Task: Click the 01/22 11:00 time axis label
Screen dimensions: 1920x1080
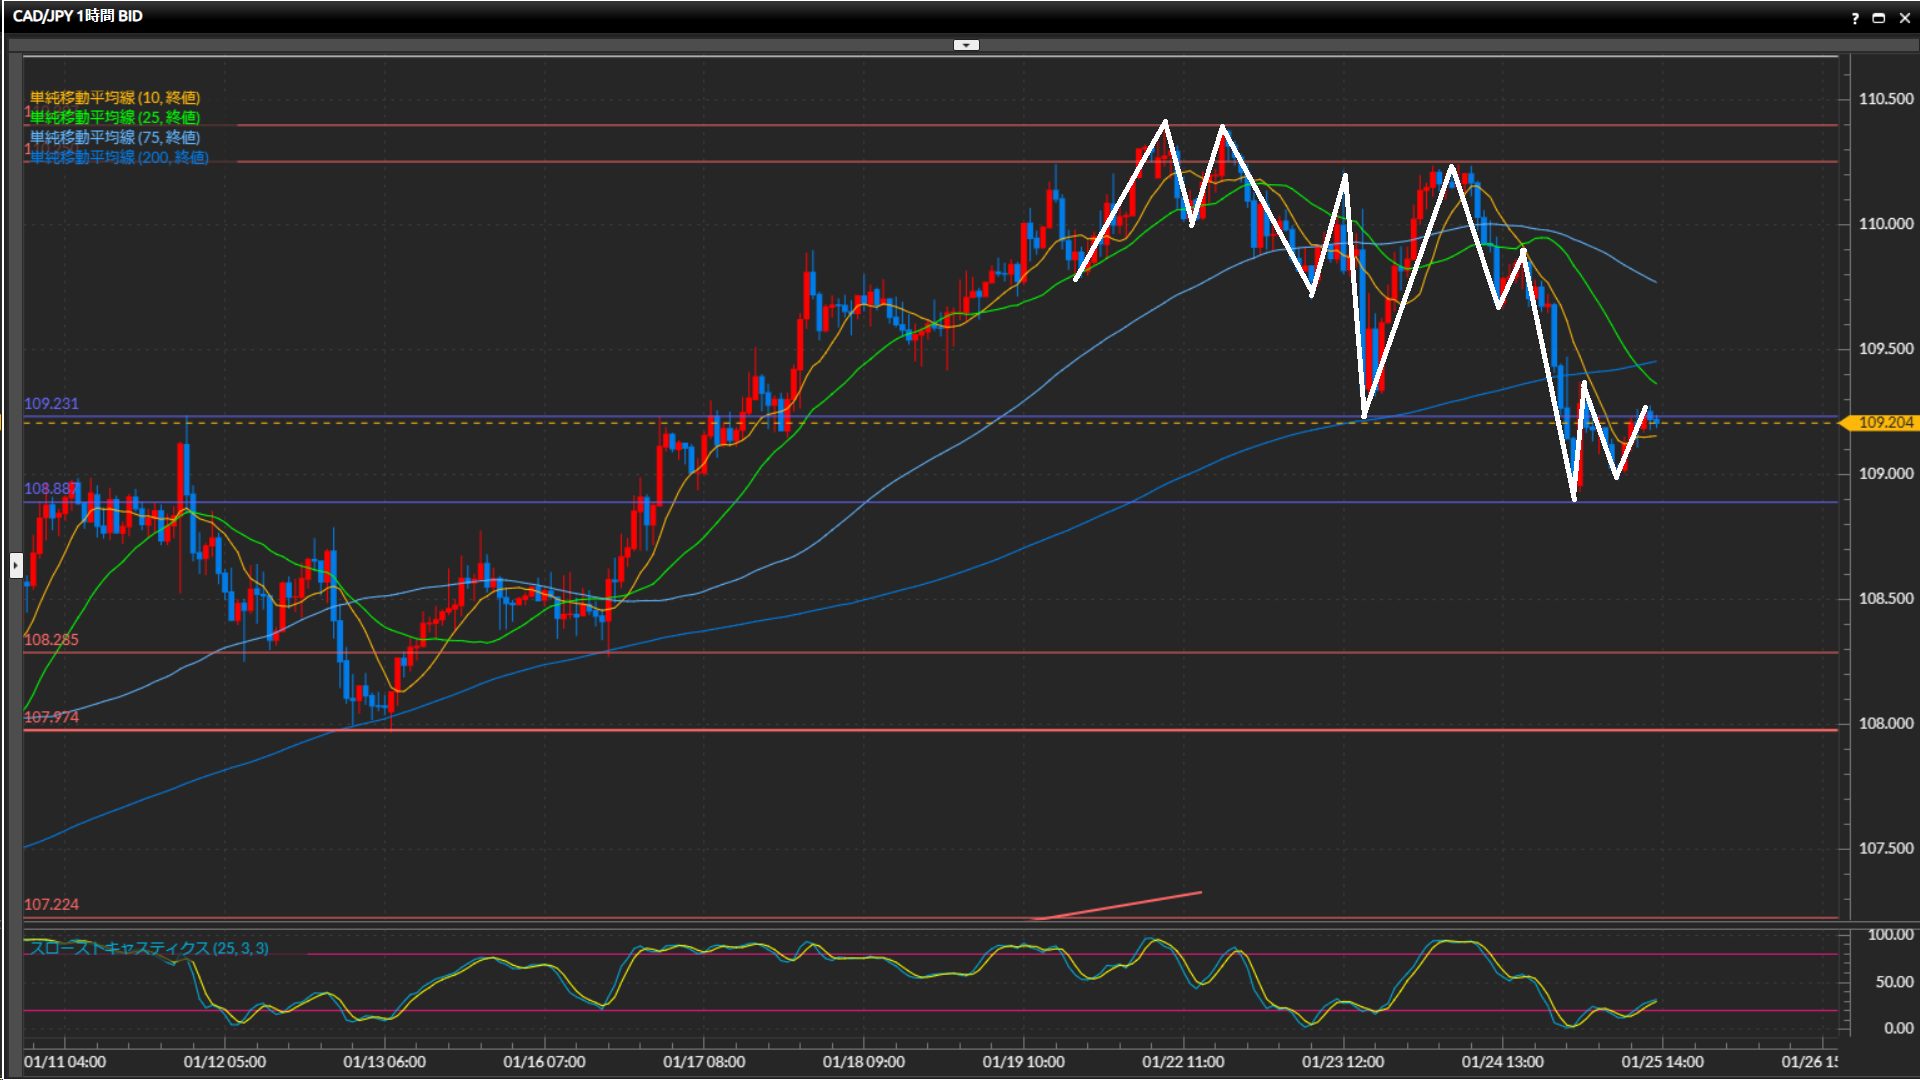Action: (1183, 1062)
